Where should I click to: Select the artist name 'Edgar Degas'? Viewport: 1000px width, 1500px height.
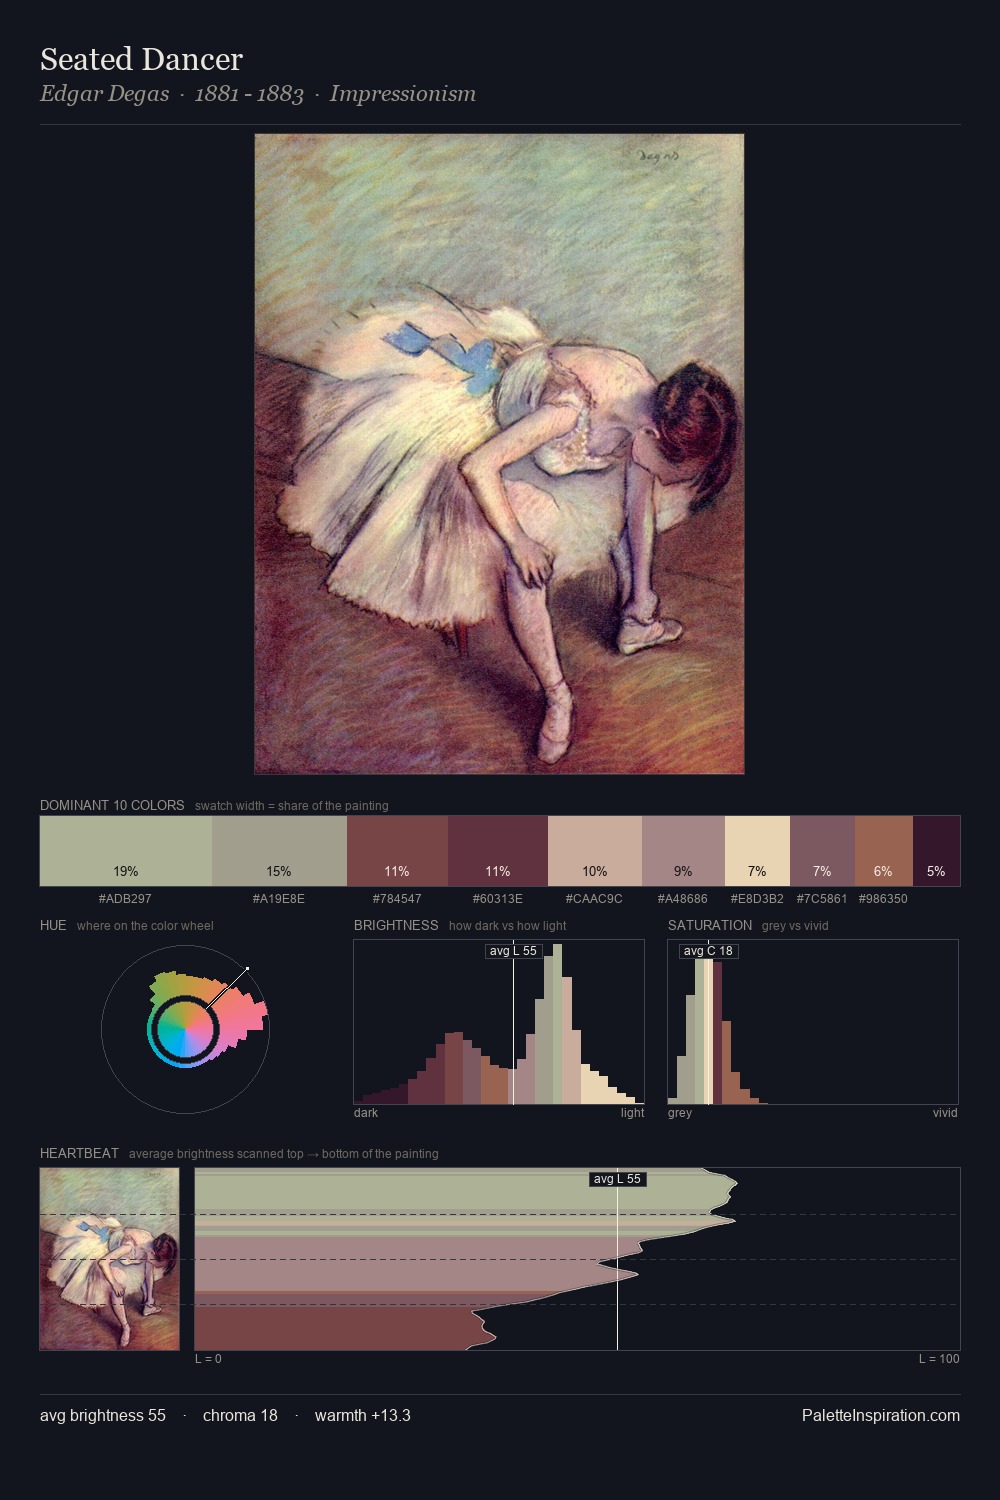tap(104, 94)
